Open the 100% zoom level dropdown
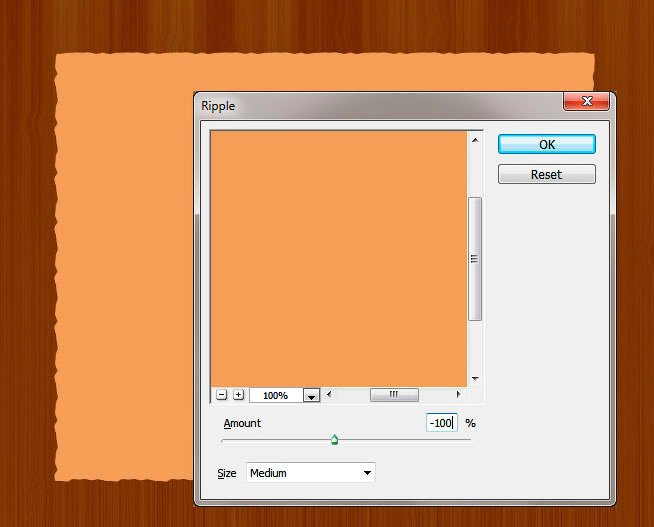Viewport: 654px width, 527px height. [x=311, y=395]
